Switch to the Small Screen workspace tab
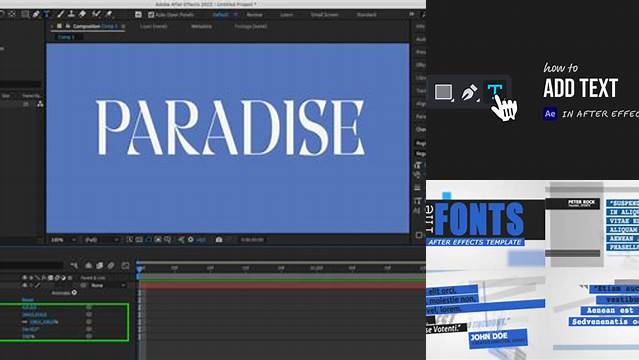The image size is (639, 360). [x=324, y=15]
